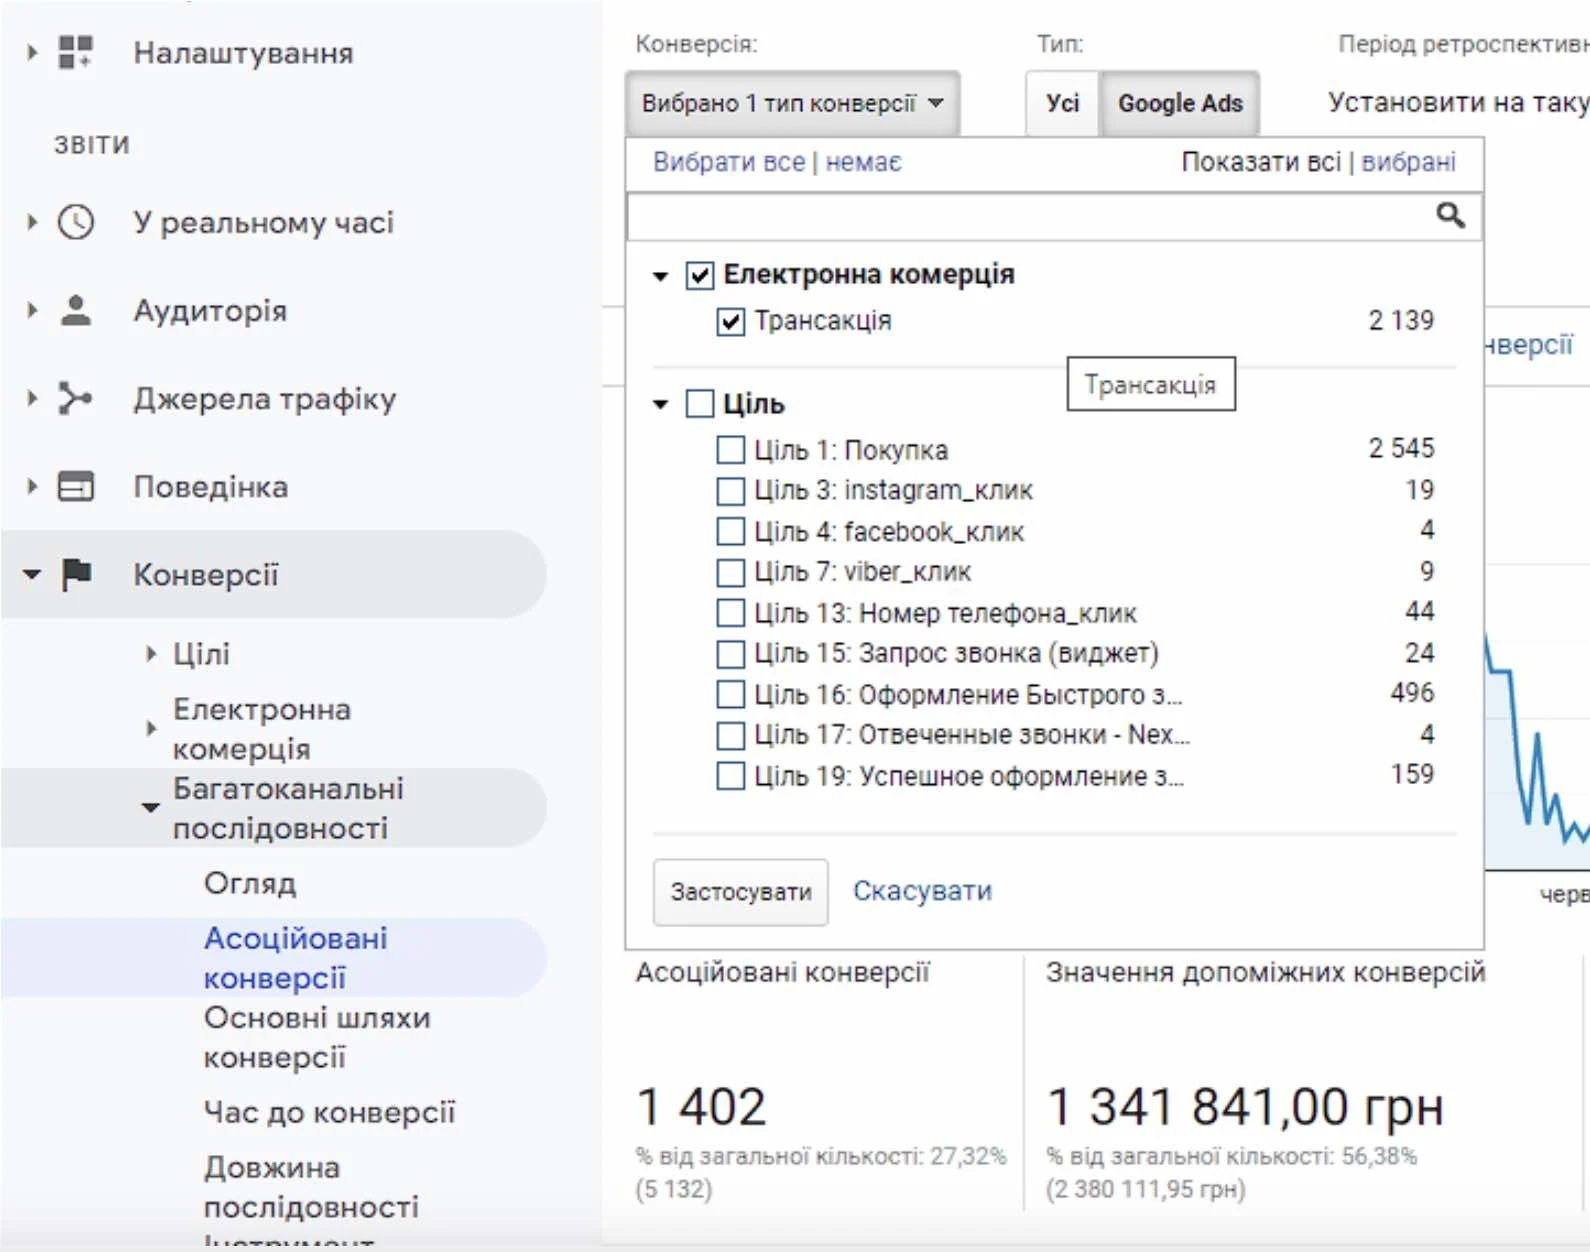Tick Ціль 15: Запрос звонка checkbox

click(x=731, y=654)
